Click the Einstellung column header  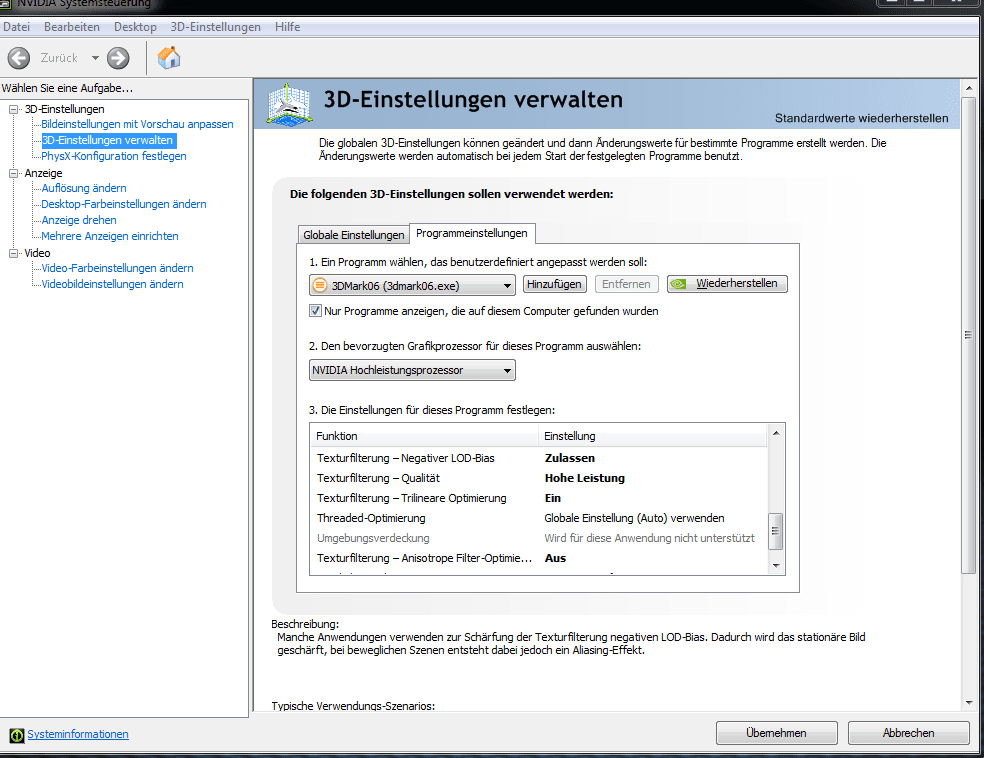tap(653, 436)
